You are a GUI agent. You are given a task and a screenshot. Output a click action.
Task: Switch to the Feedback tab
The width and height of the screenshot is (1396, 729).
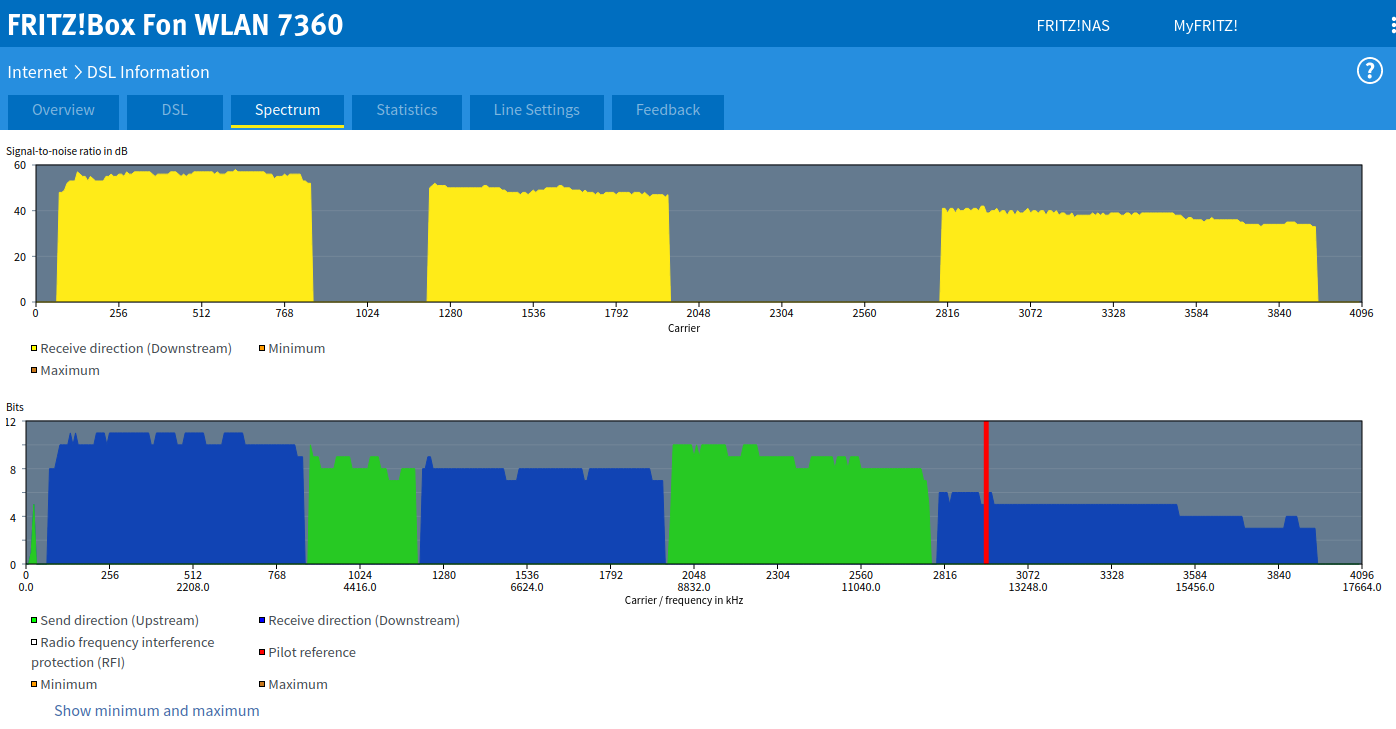(667, 111)
